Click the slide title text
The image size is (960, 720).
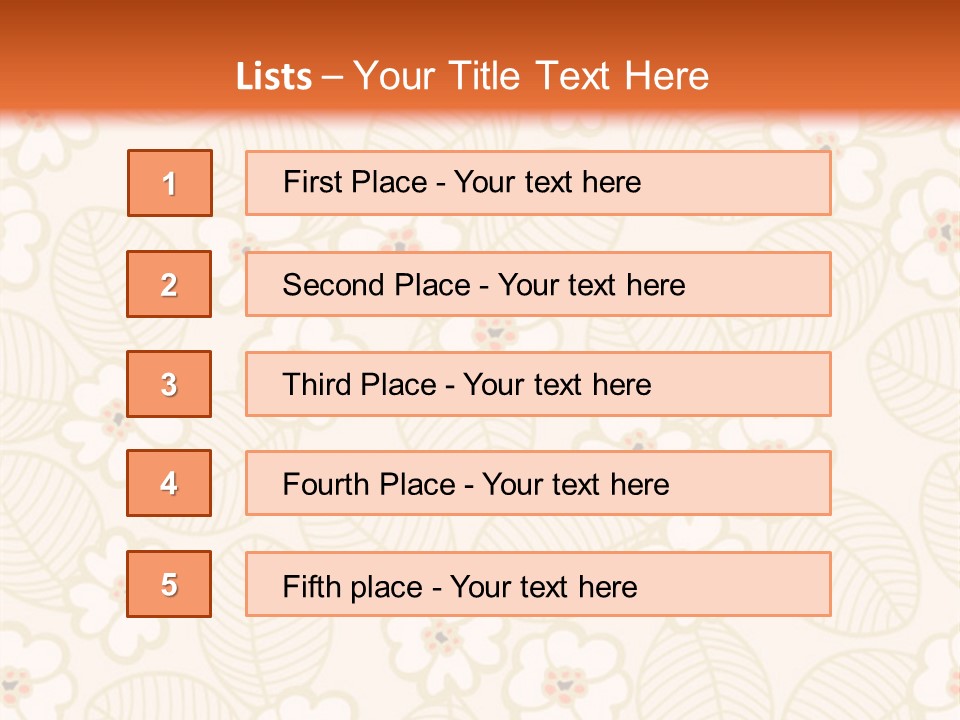click(472, 76)
